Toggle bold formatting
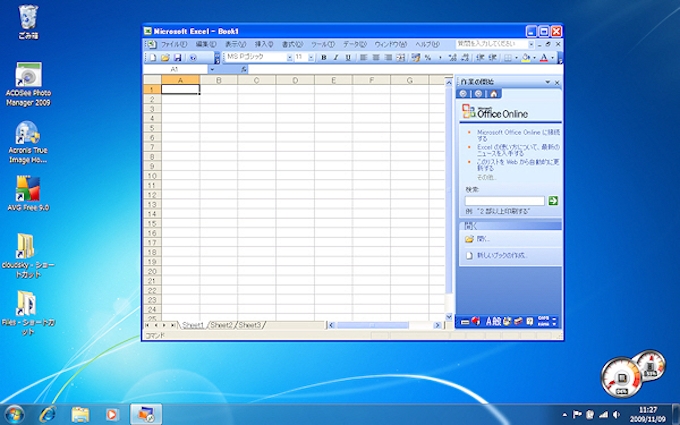The image size is (680, 425). point(323,58)
